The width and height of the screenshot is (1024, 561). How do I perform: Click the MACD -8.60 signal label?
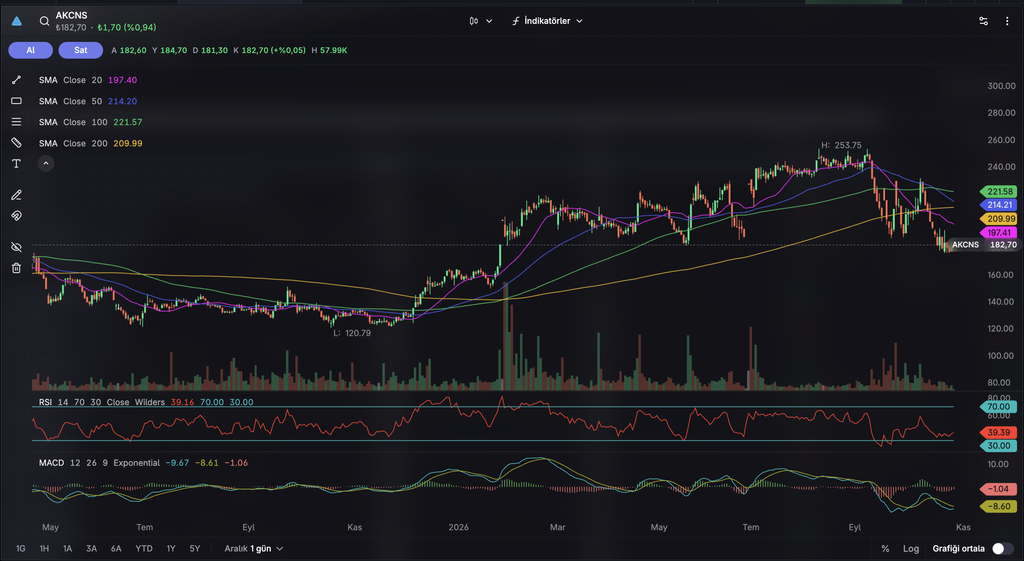click(x=999, y=506)
